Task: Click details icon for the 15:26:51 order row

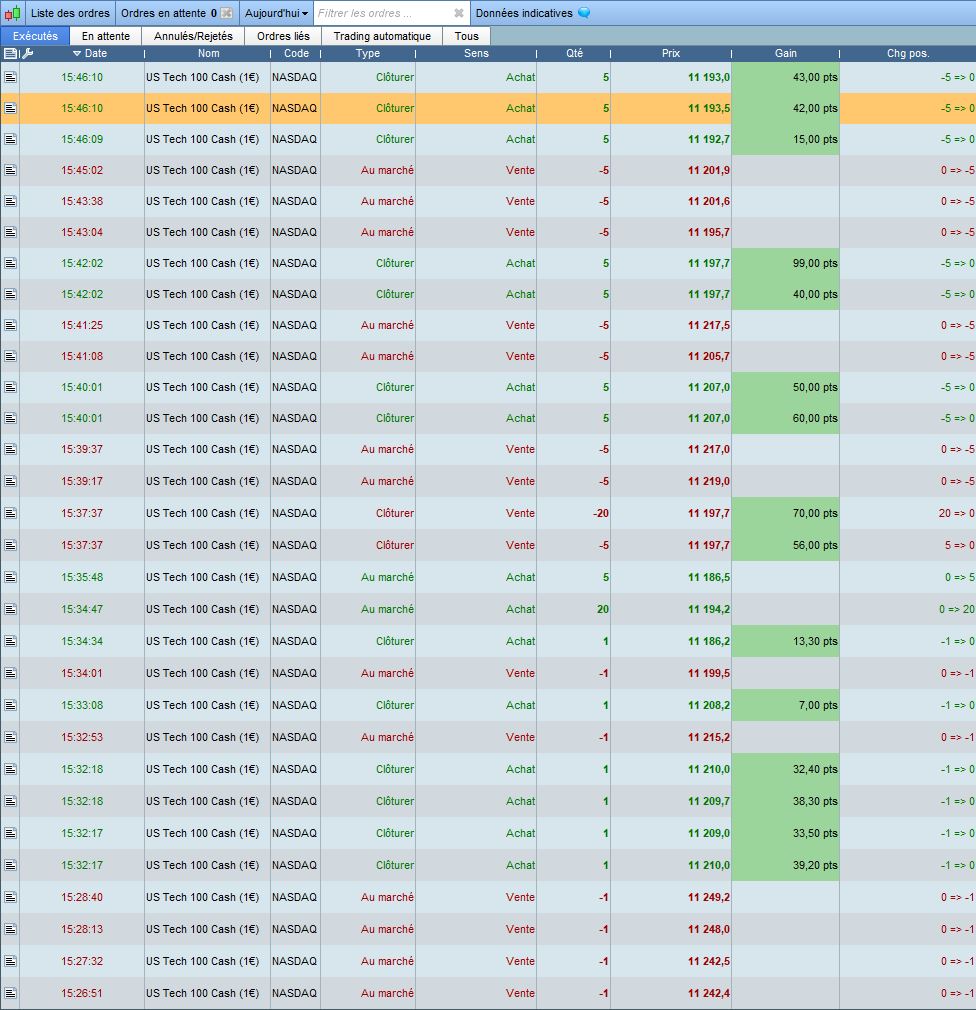Action: coord(10,993)
